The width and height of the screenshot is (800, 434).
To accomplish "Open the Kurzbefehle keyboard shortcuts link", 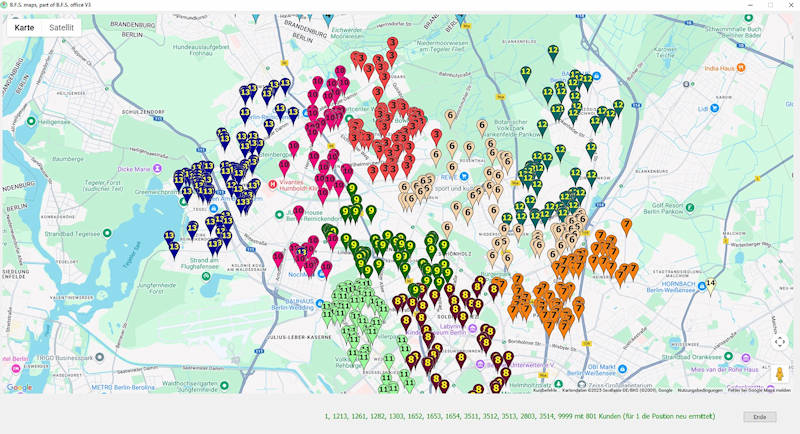I will 545,390.
